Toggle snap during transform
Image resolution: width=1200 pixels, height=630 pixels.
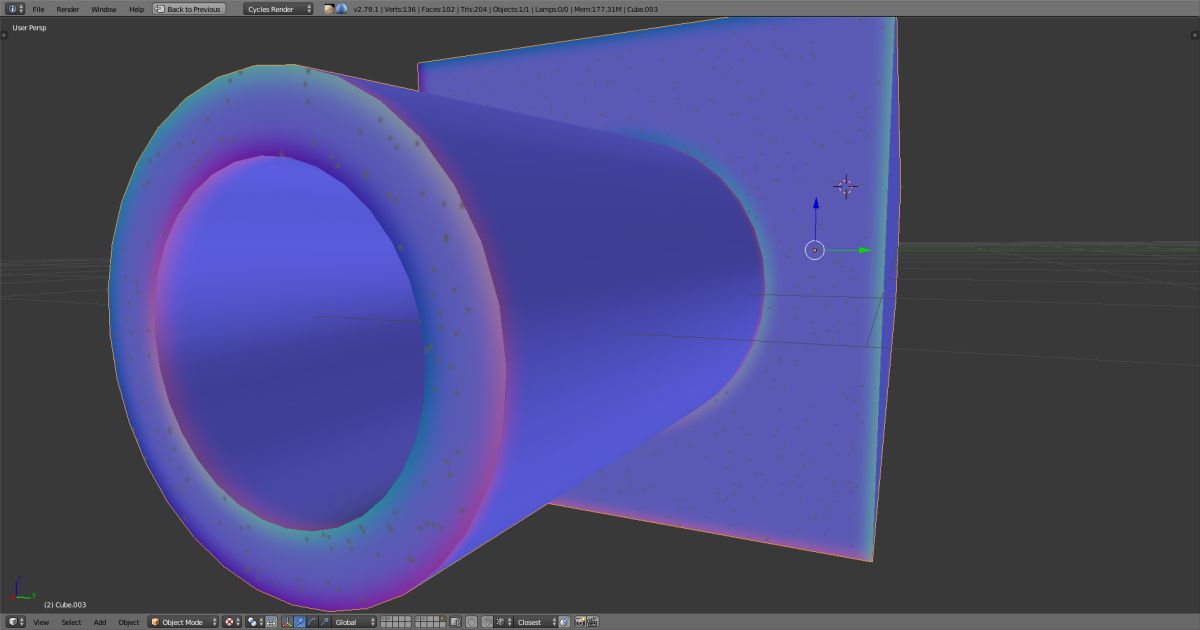click(487, 622)
